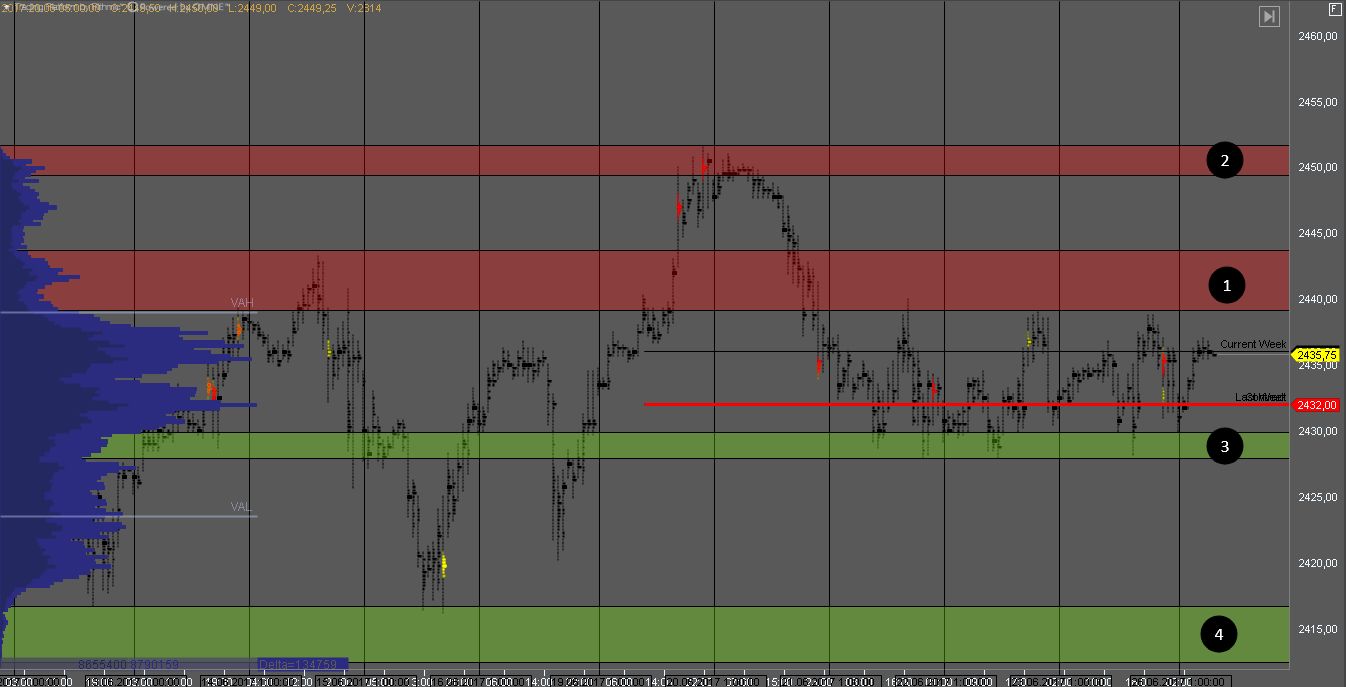
Task: Click the red 2432,00 price tag
Action: 1317,405
